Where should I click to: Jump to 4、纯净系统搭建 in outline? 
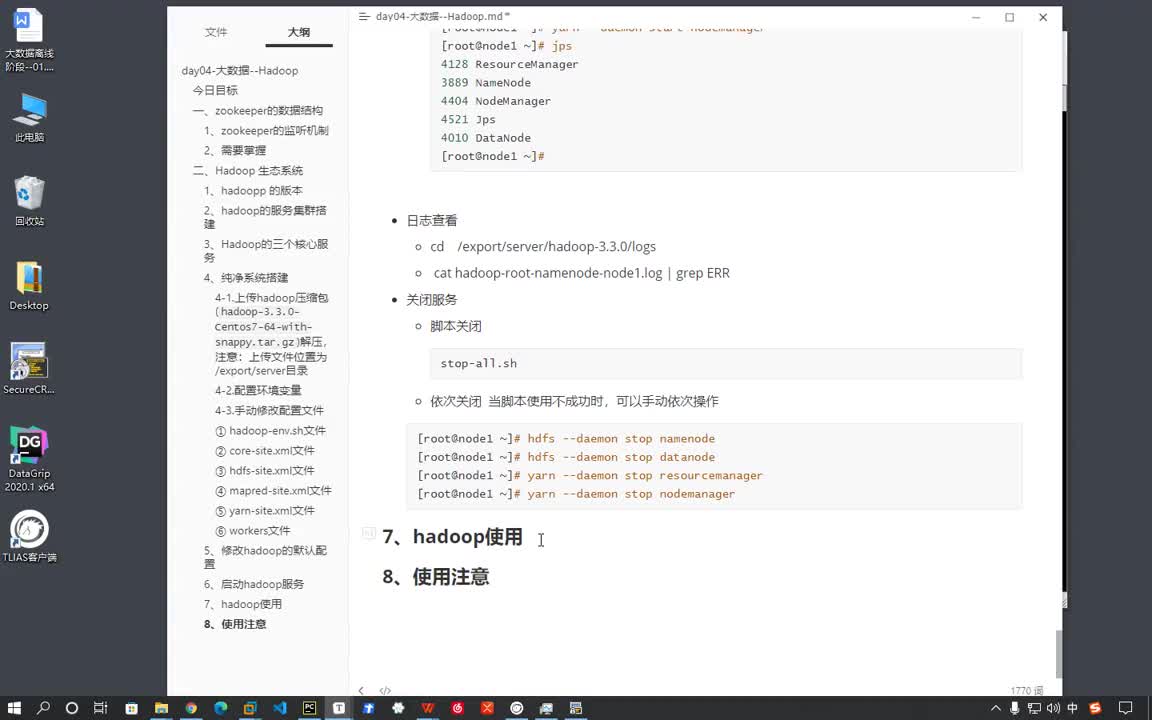tap(246, 278)
